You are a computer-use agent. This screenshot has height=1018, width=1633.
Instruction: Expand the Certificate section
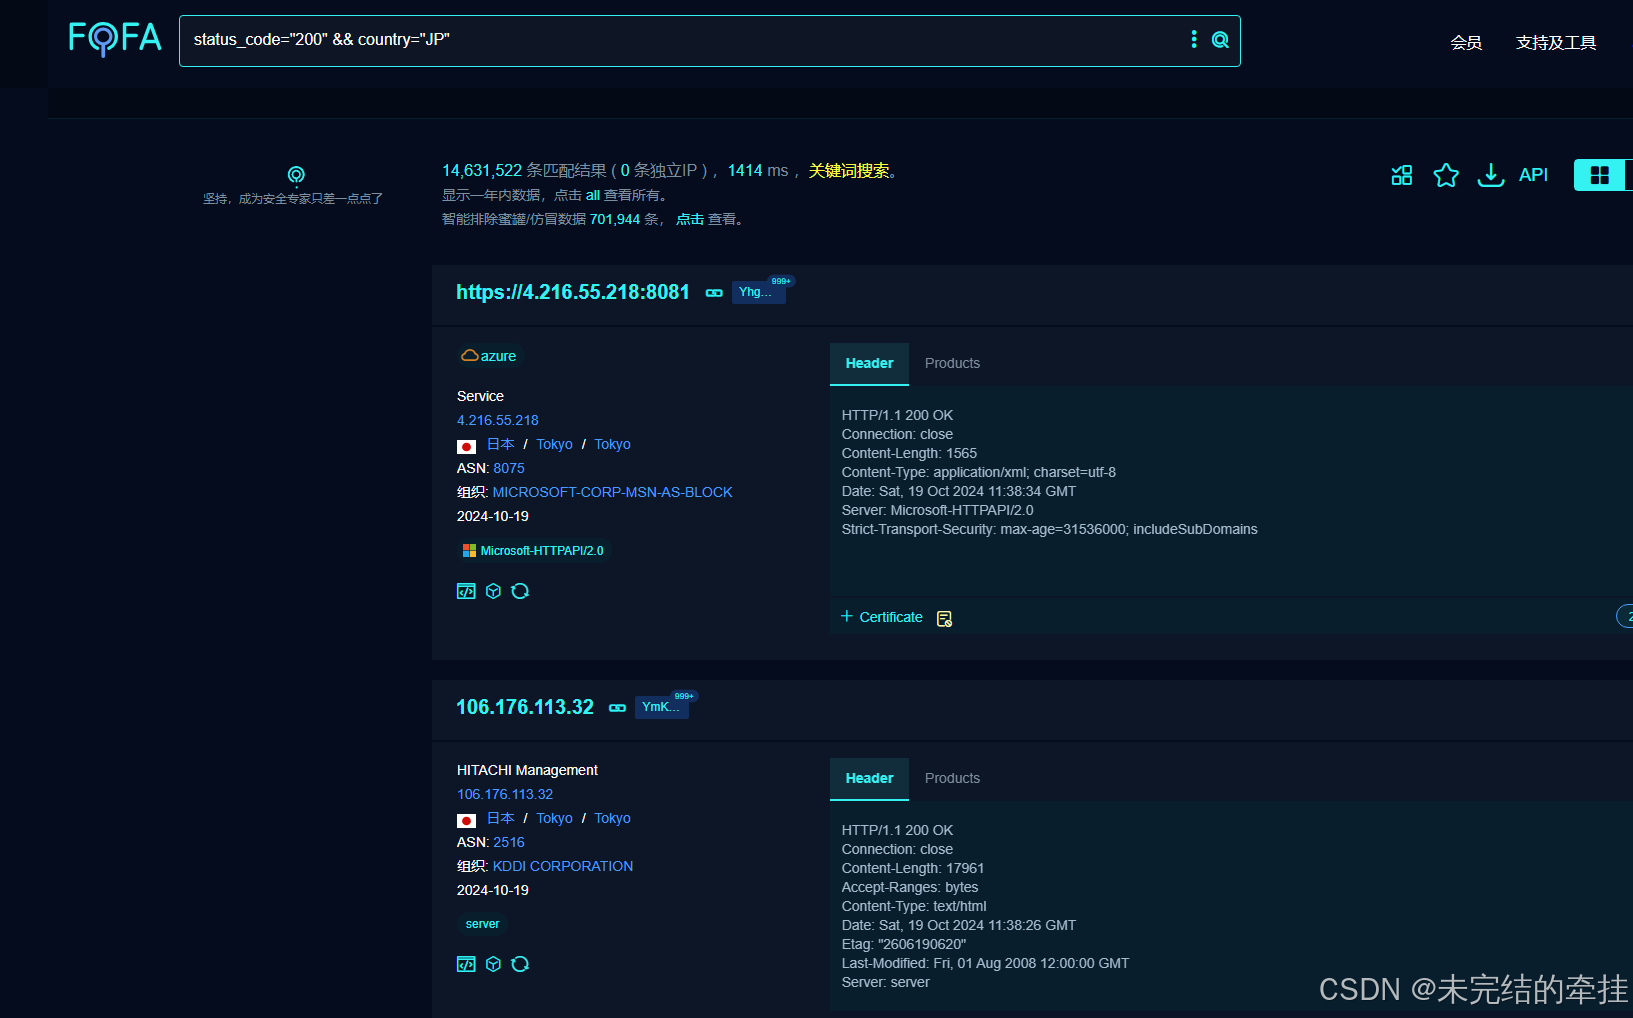[x=882, y=617]
